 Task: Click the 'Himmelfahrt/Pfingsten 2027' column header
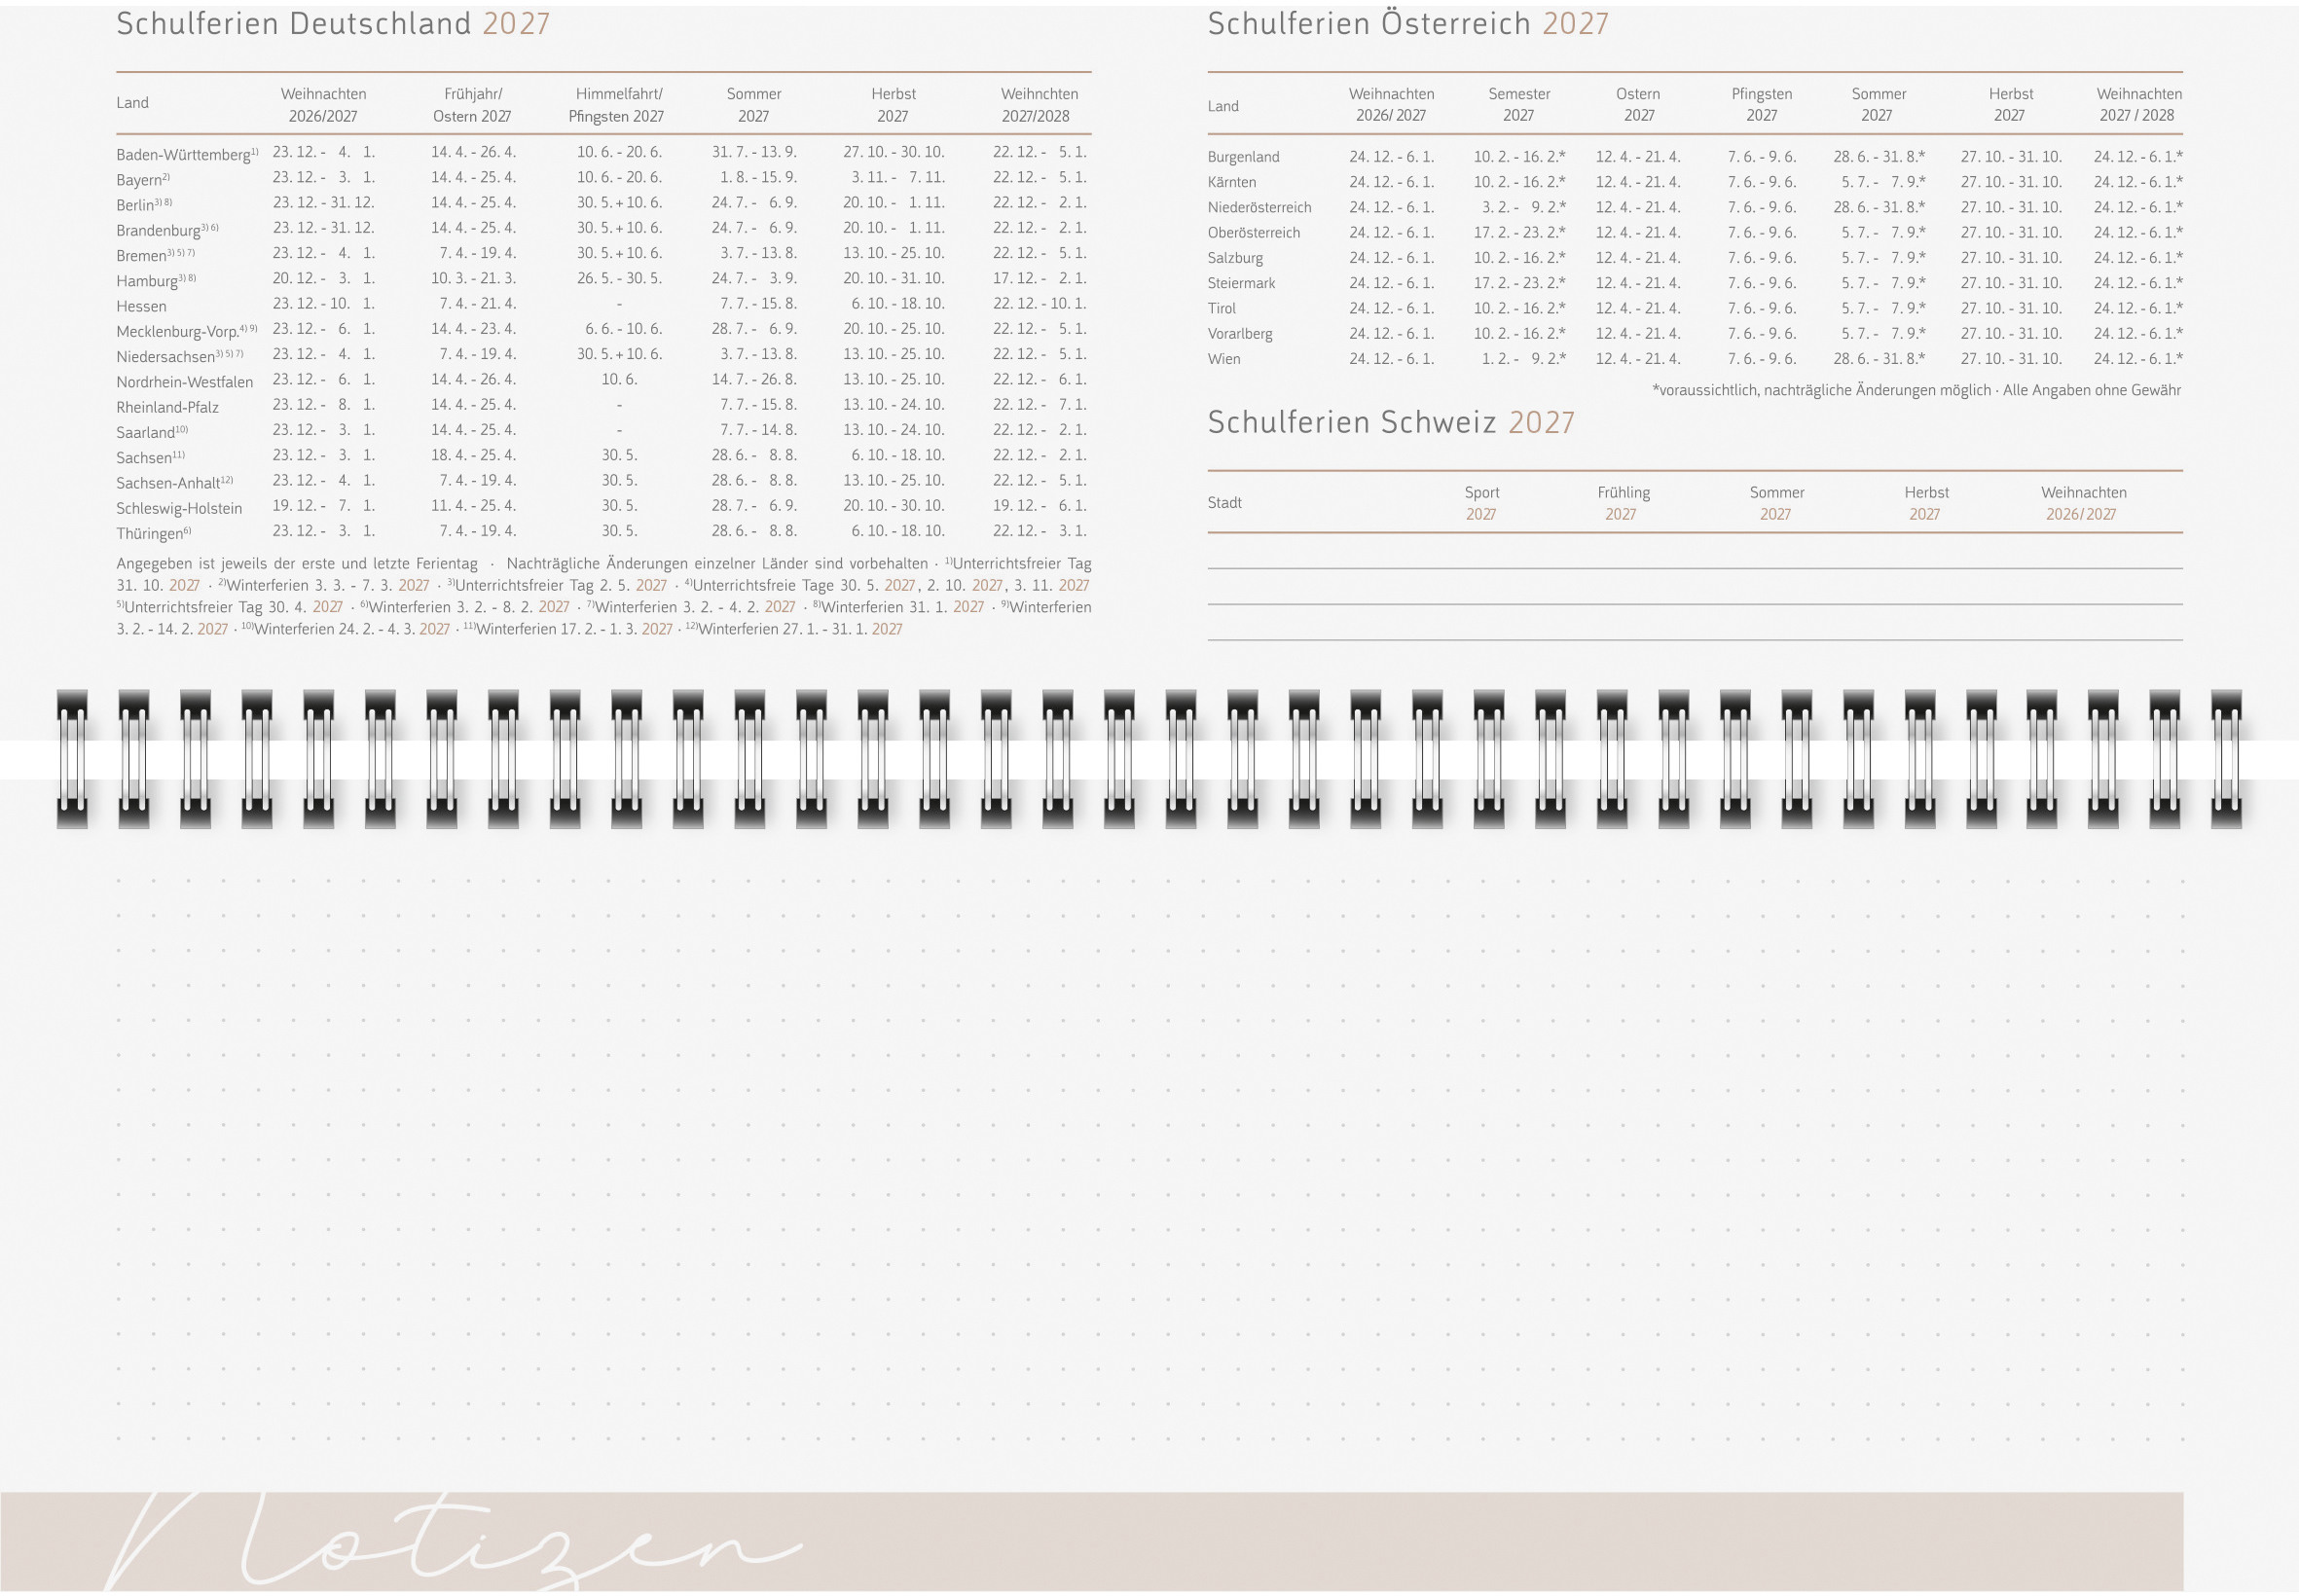point(617,105)
